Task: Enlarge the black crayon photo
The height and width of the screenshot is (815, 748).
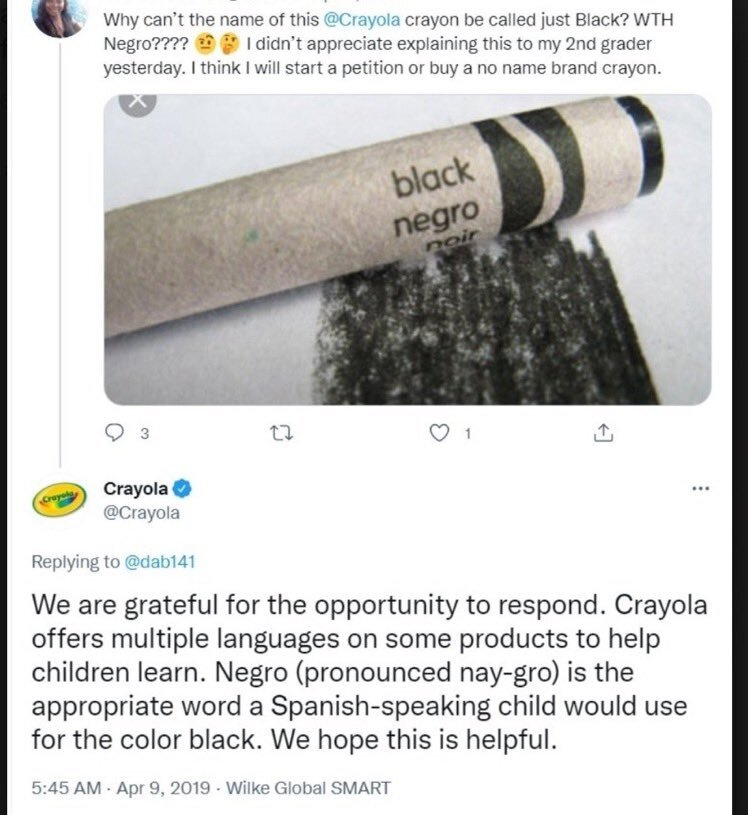Action: (408, 250)
